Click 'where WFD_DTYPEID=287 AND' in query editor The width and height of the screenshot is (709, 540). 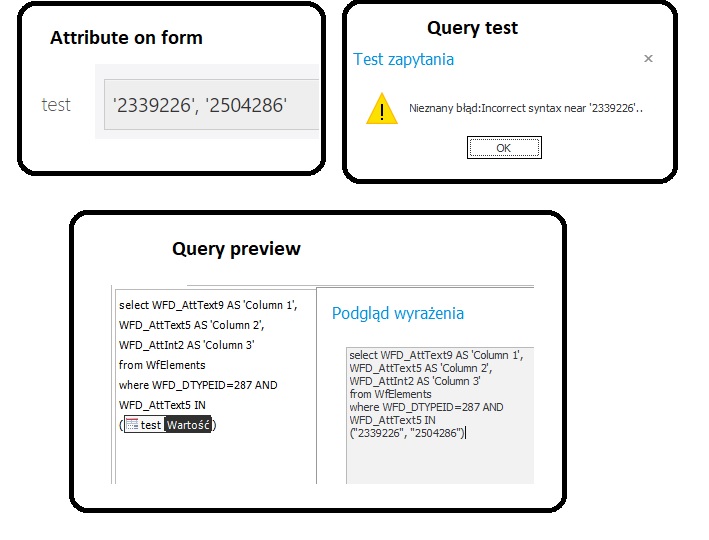tap(198, 385)
